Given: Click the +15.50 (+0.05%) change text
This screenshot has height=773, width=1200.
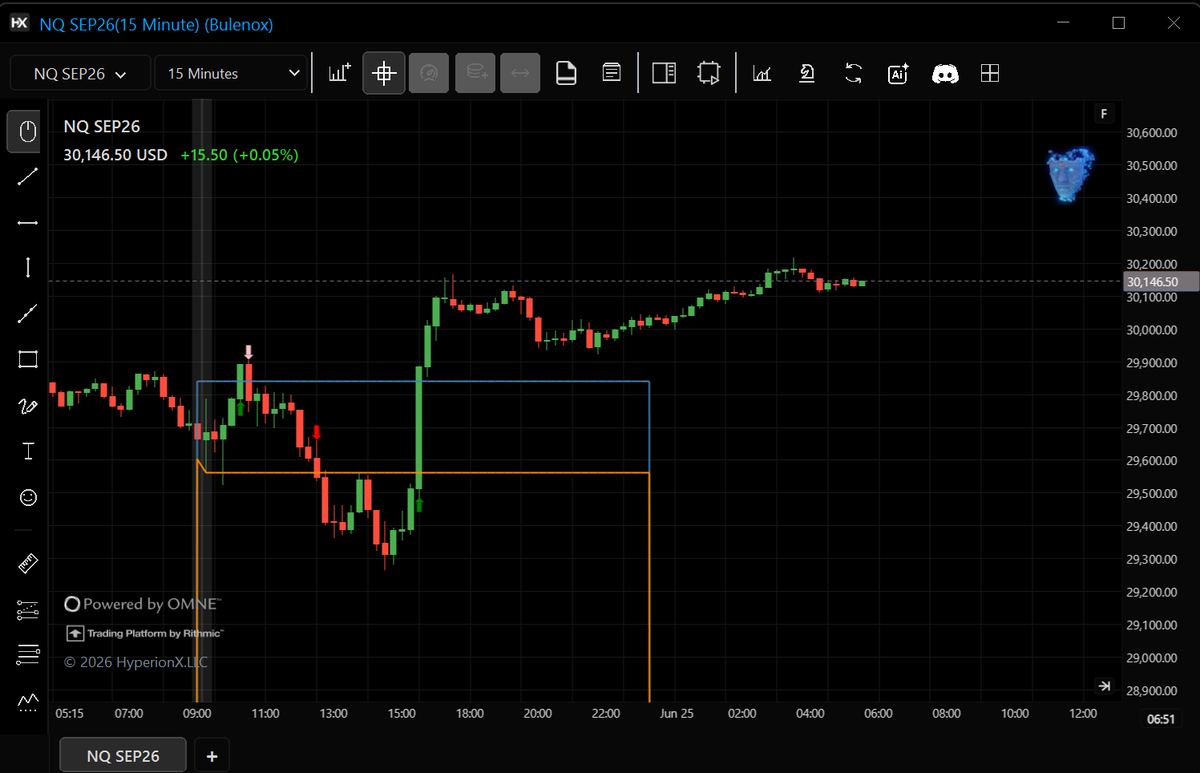Looking at the screenshot, I should [x=239, y=155].
